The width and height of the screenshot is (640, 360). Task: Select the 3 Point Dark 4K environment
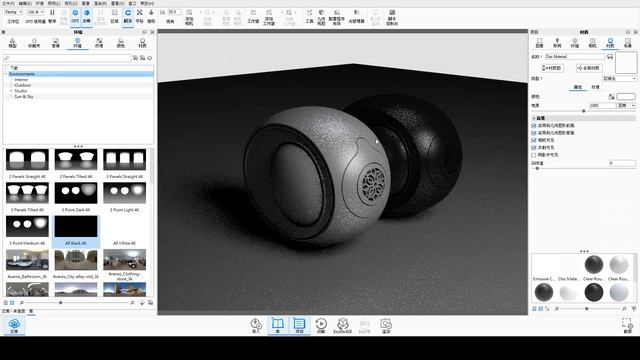click(x=76, y=197)
